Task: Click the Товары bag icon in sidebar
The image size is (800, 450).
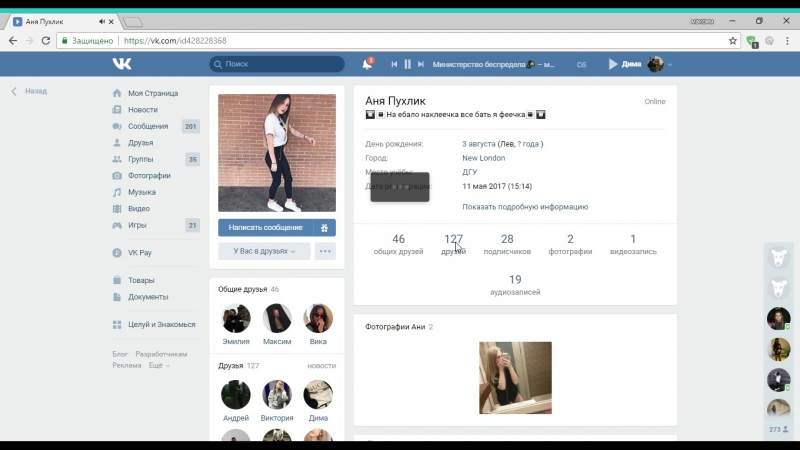Action: point(117,280)
